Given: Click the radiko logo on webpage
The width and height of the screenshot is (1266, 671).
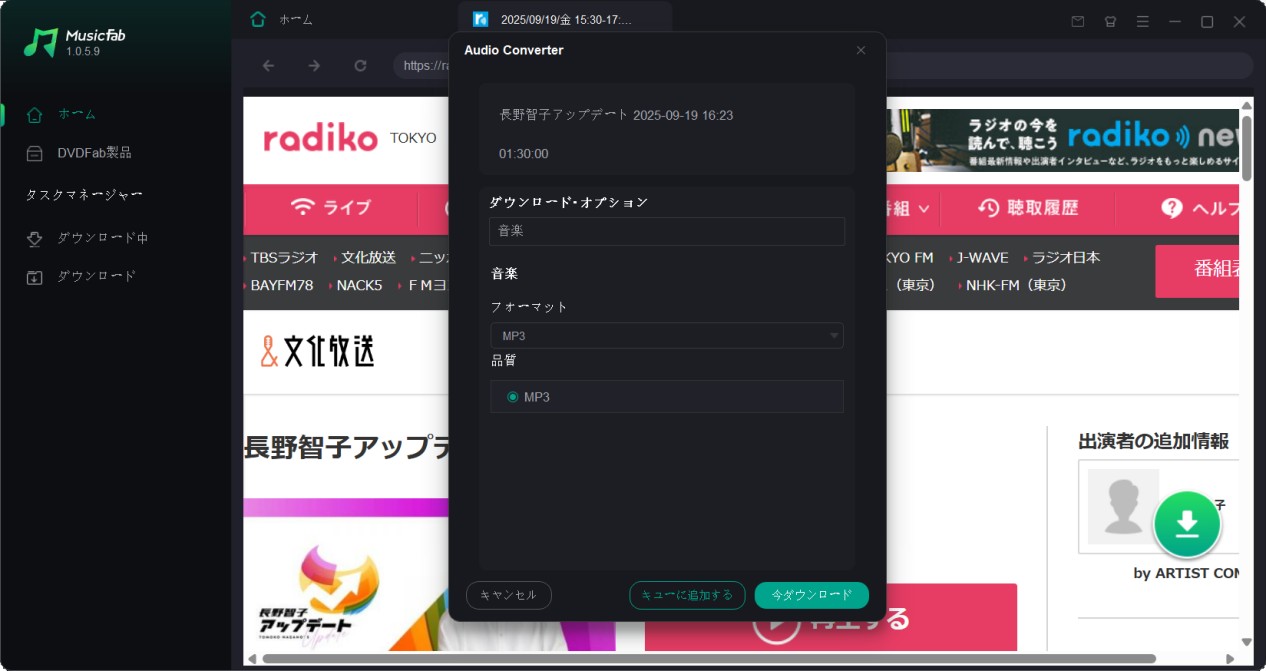Looking at the screenshot, I should [x=320, y=139].
